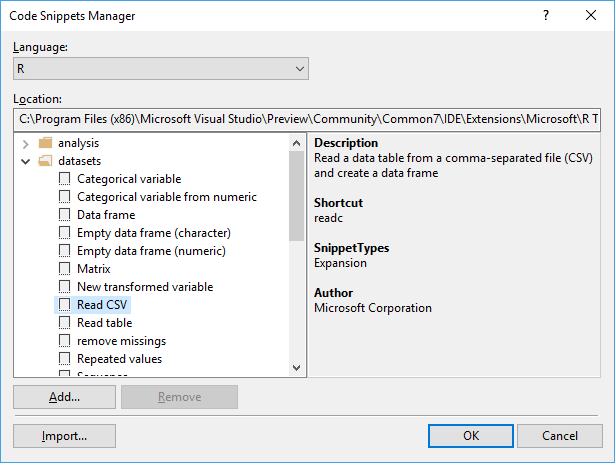This screenshot has width=615, height=463.
Task: Confirm with the OK button
Action: [471, 436]
